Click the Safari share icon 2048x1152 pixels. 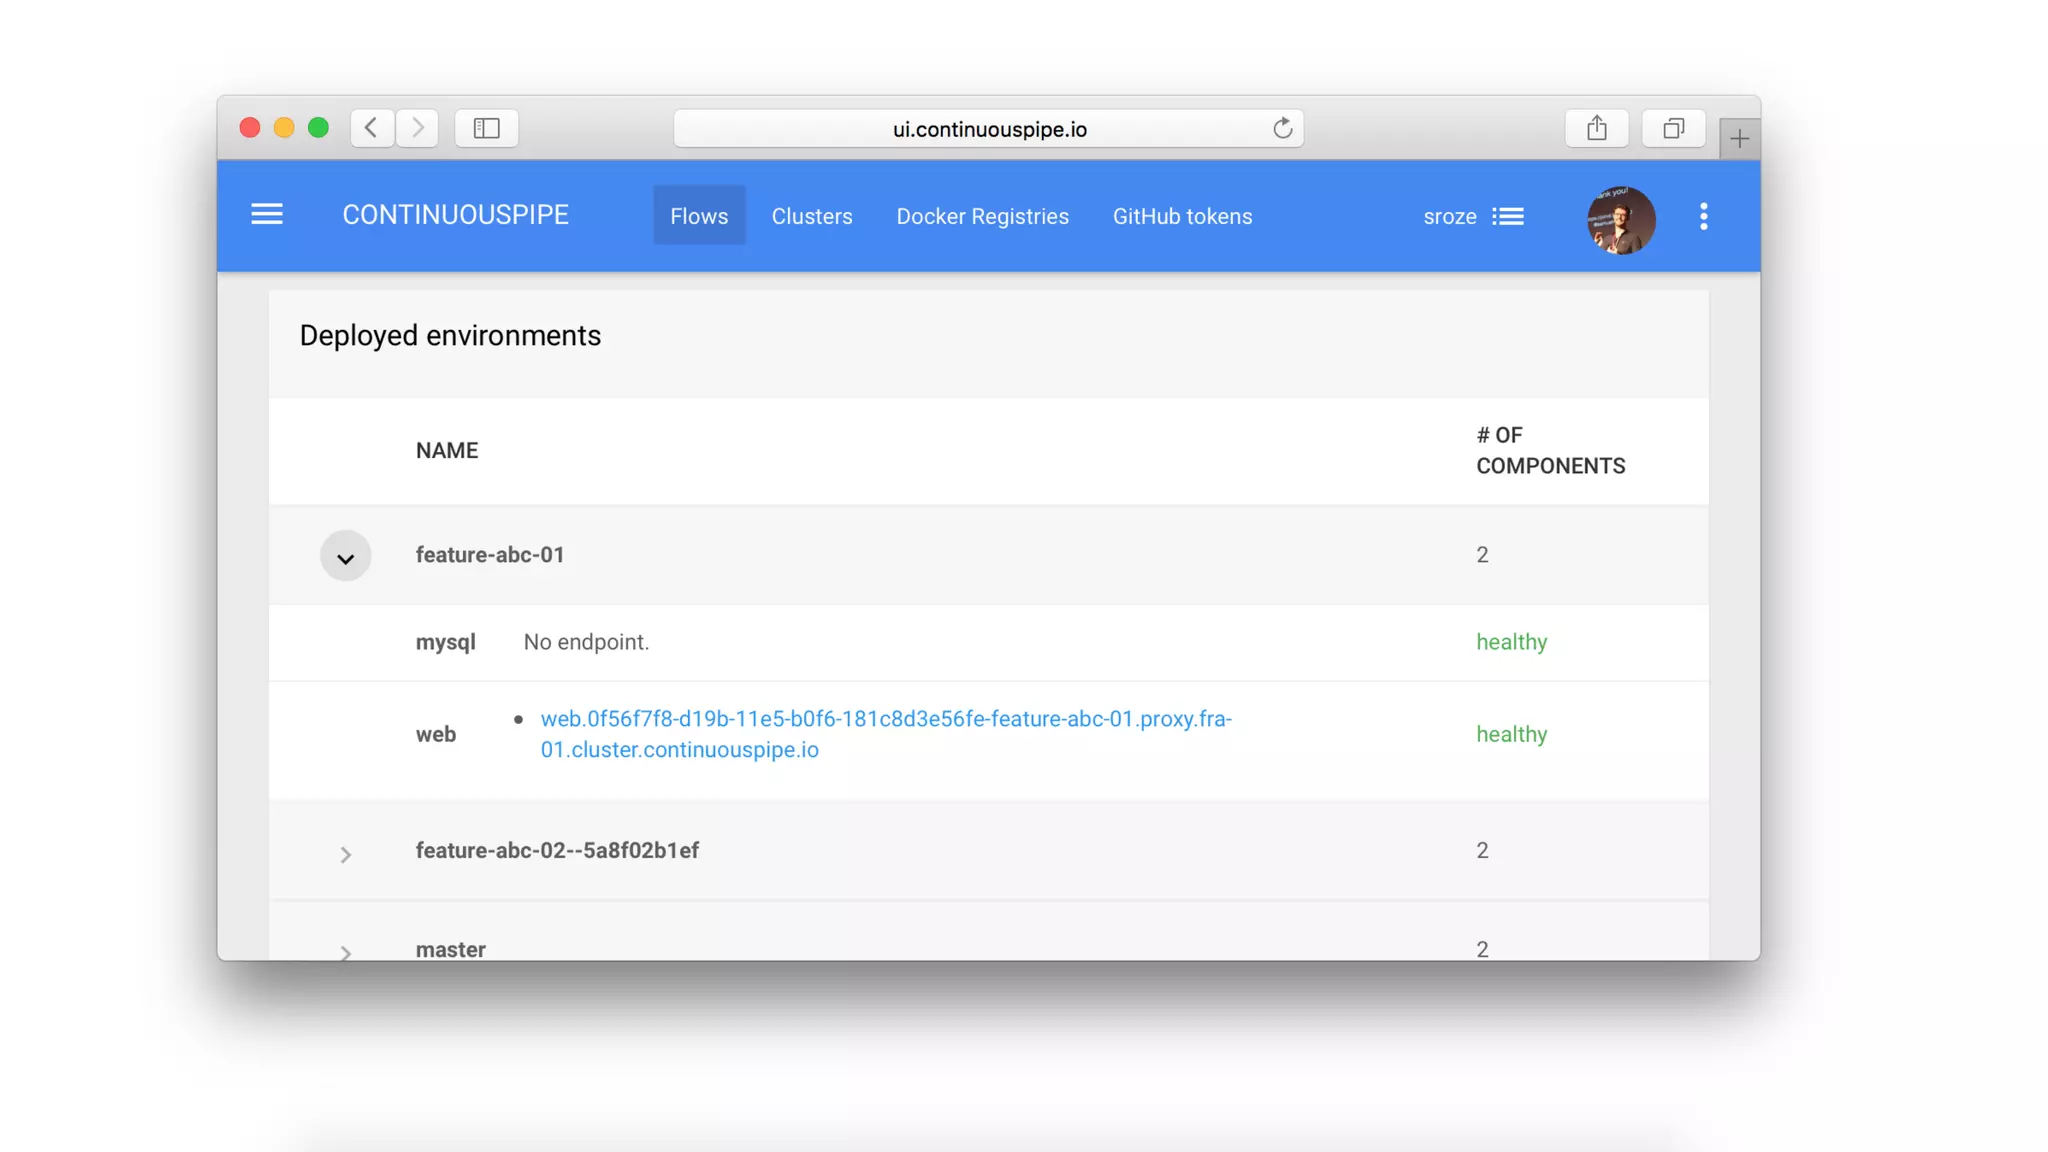(x=1596, y=128)
